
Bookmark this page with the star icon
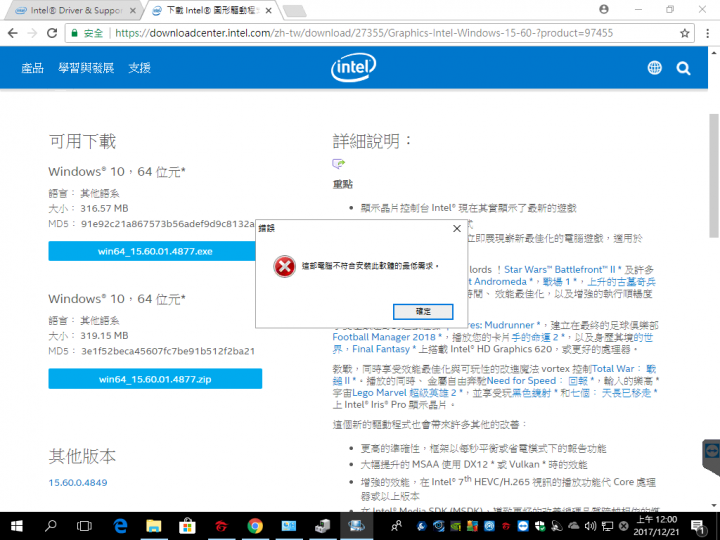[685, 33]
